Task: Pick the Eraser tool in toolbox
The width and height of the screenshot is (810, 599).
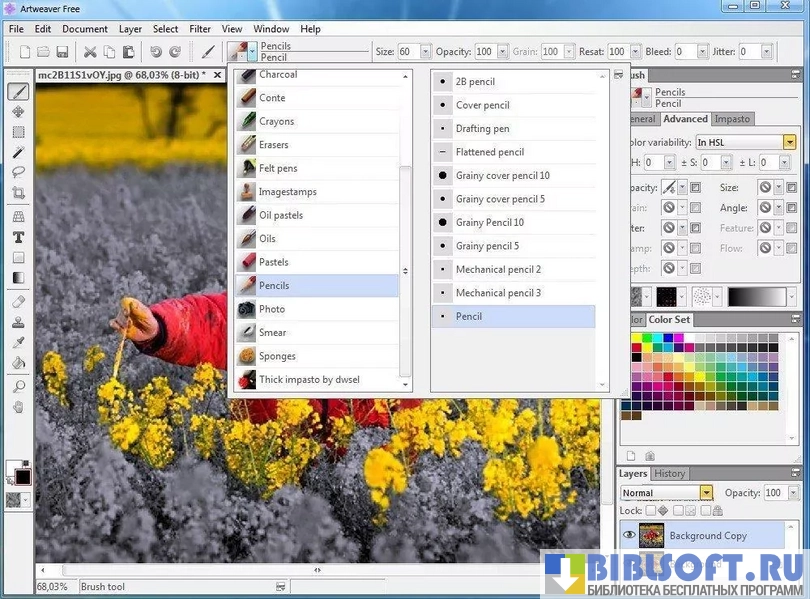Action: pyautogui.click(x=18, y=302)
